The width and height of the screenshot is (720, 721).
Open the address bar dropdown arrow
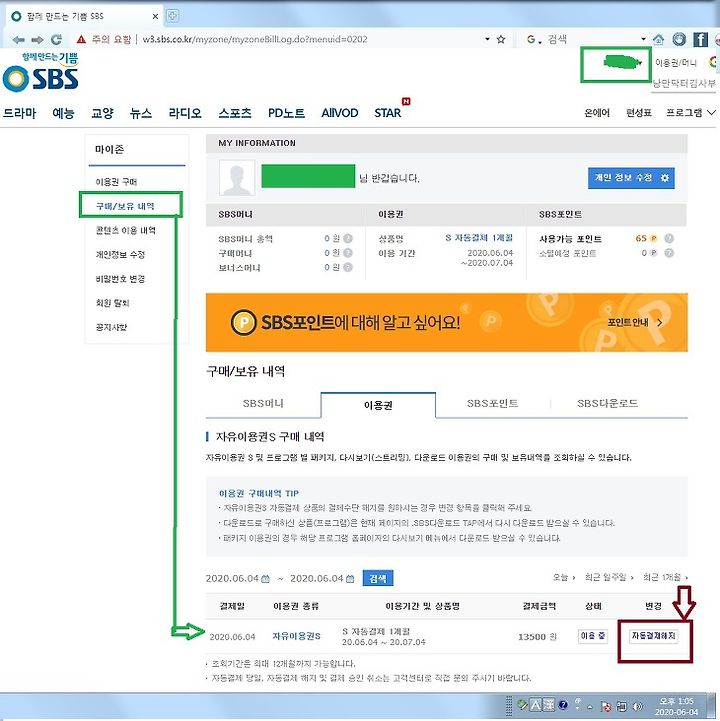click(487, 39)
